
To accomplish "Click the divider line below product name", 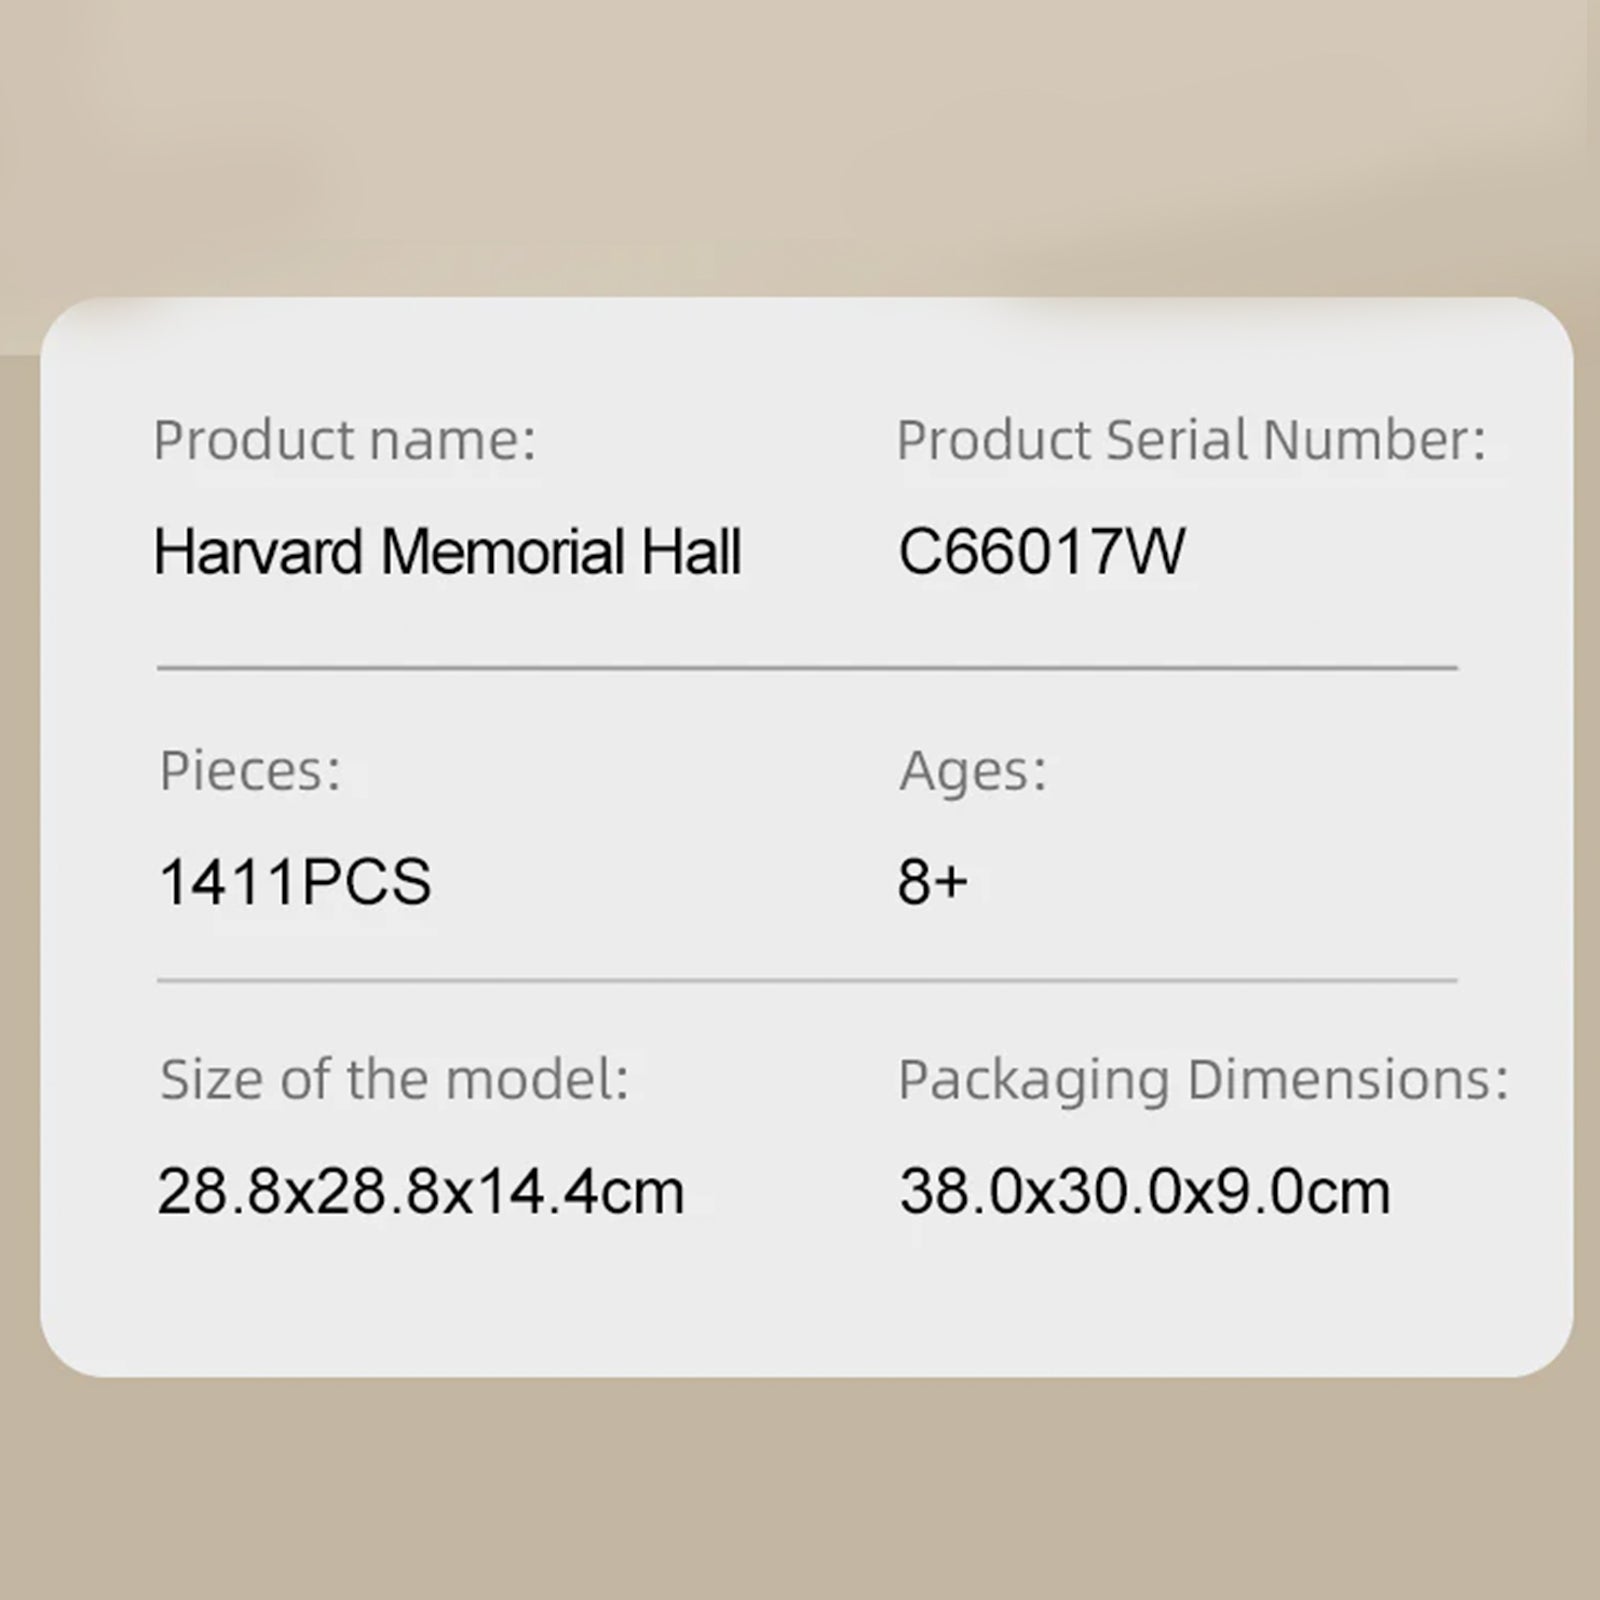I will coord(807,667).
